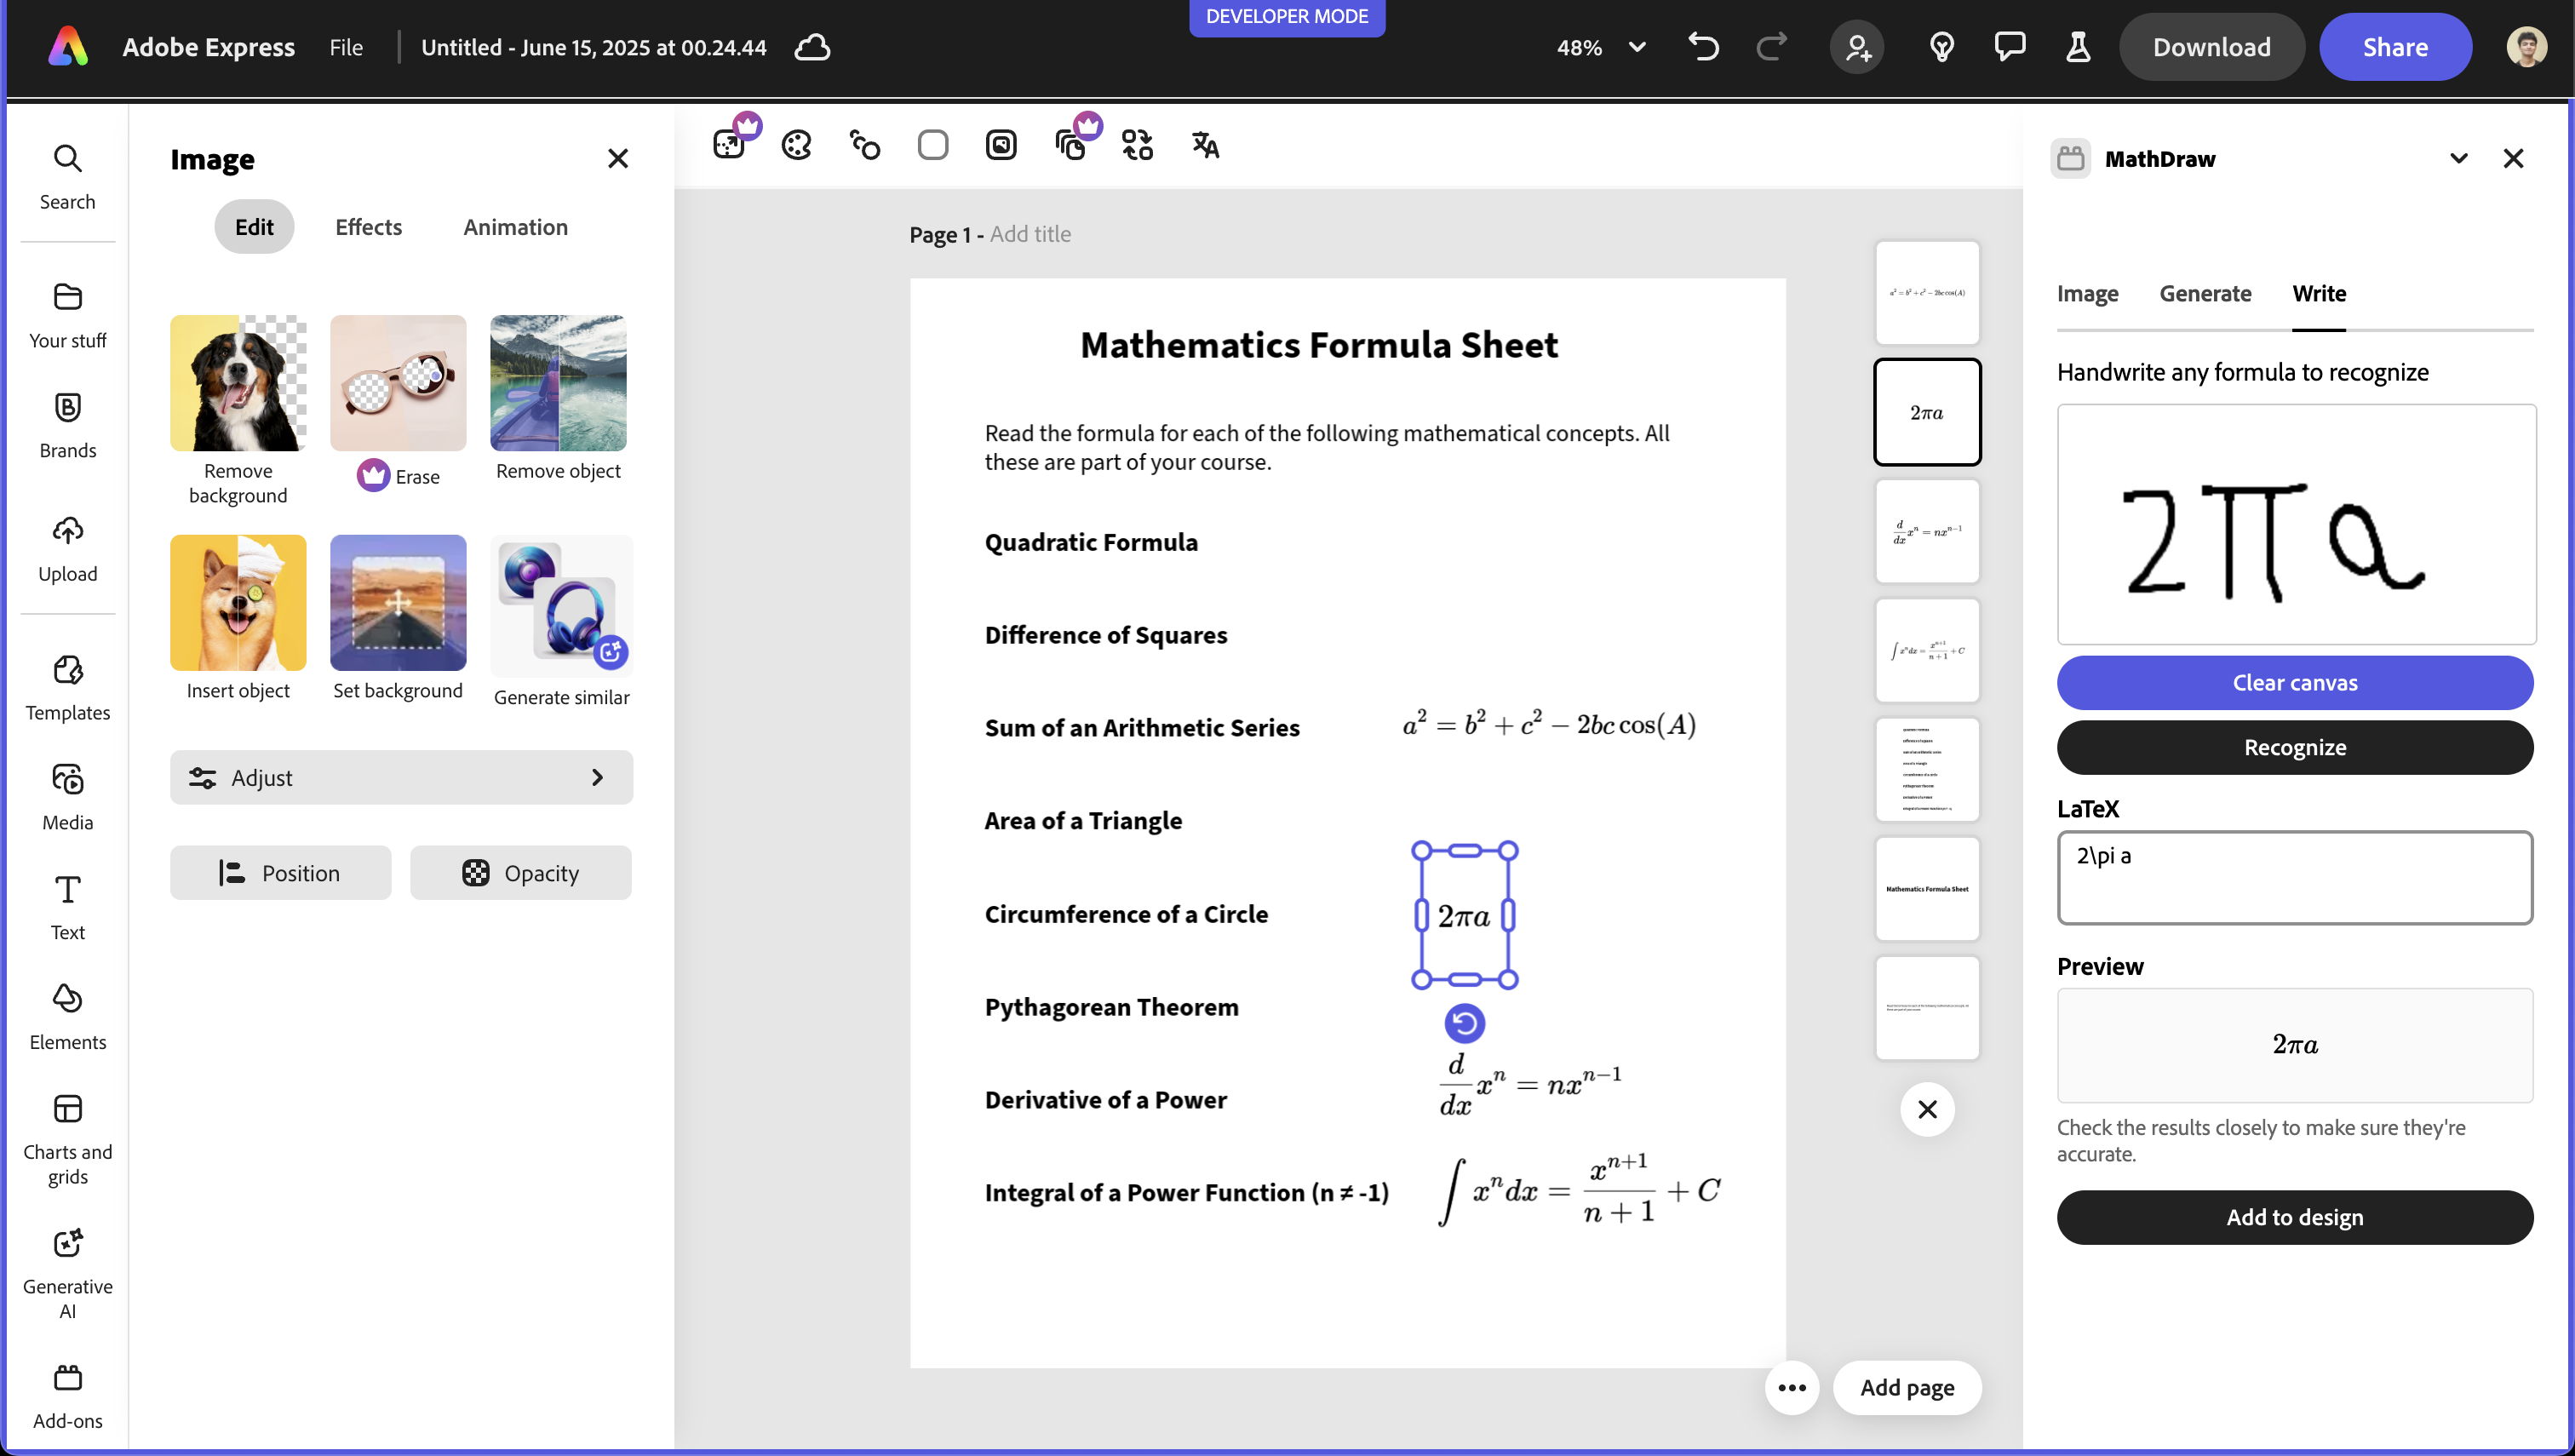Select the derivative formula page thumbnail
The image size is (2575, 1456).
[x=1927, y=531]
